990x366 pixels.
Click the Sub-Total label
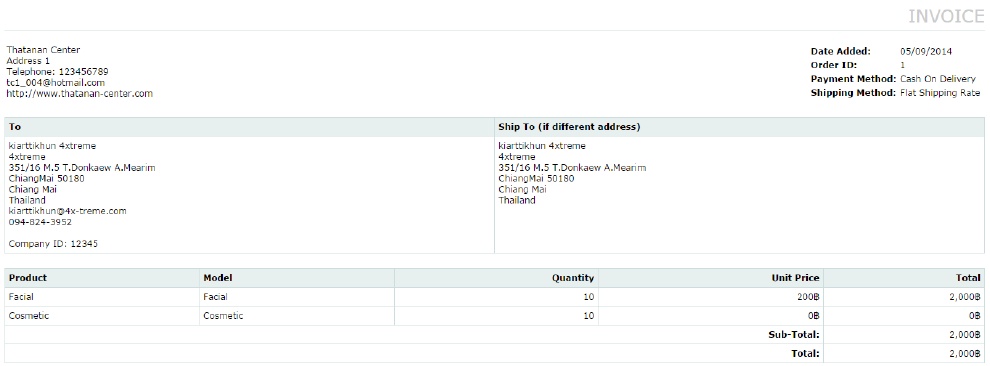pyautogui.click(x=794, y=334)
